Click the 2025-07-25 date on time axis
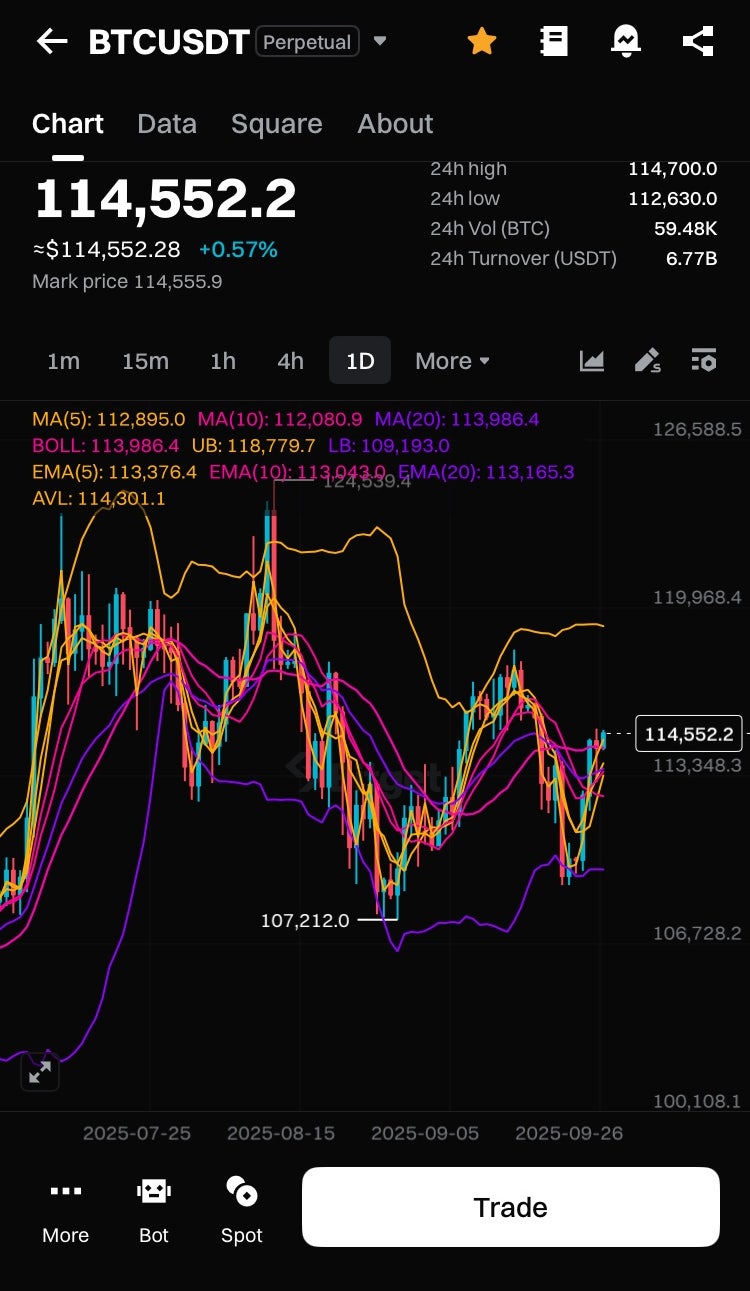Viewport: 750px width, 1291px height. click(x=137, y=1134)
